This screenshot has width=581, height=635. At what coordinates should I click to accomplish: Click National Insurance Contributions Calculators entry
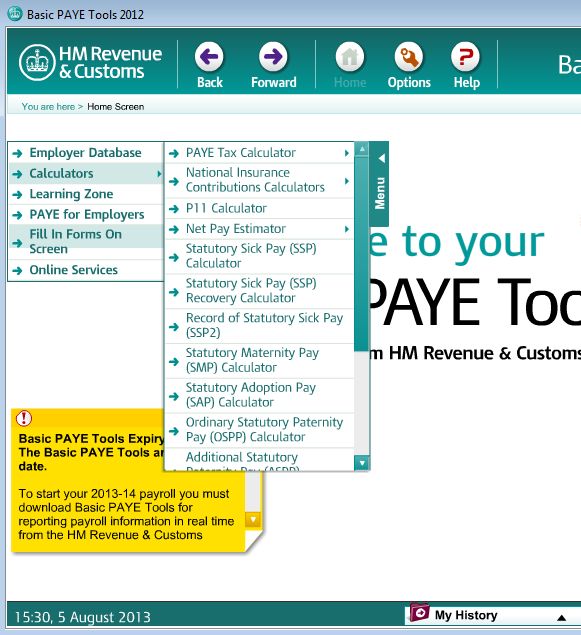260,180
